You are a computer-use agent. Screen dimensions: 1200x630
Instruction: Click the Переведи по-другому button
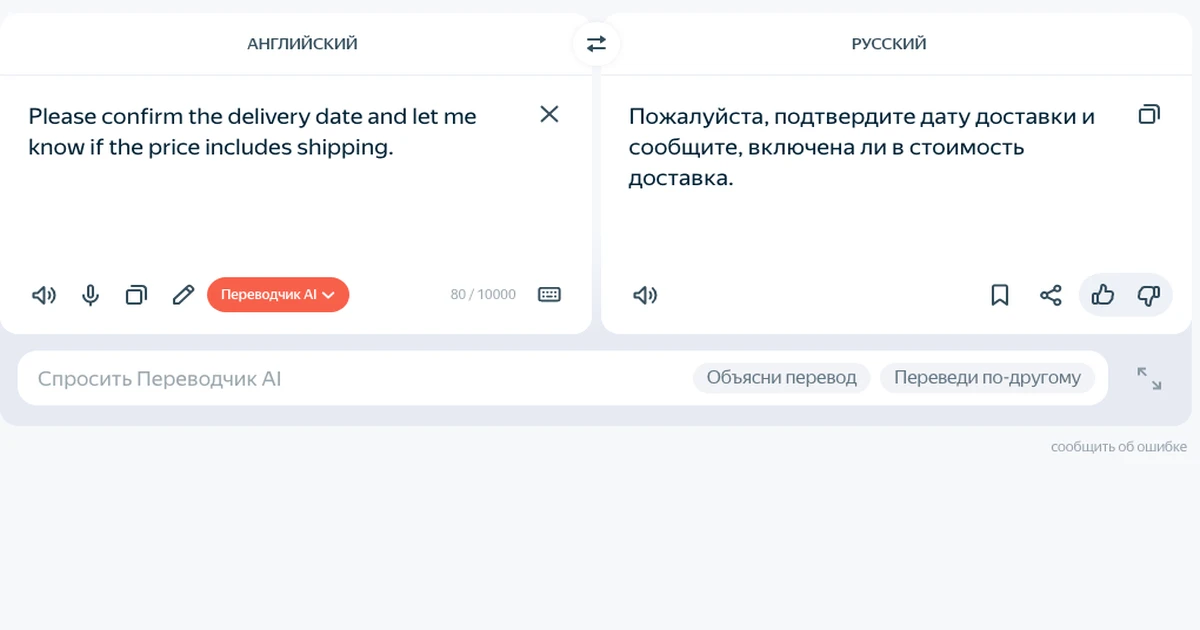click(988, 378)
